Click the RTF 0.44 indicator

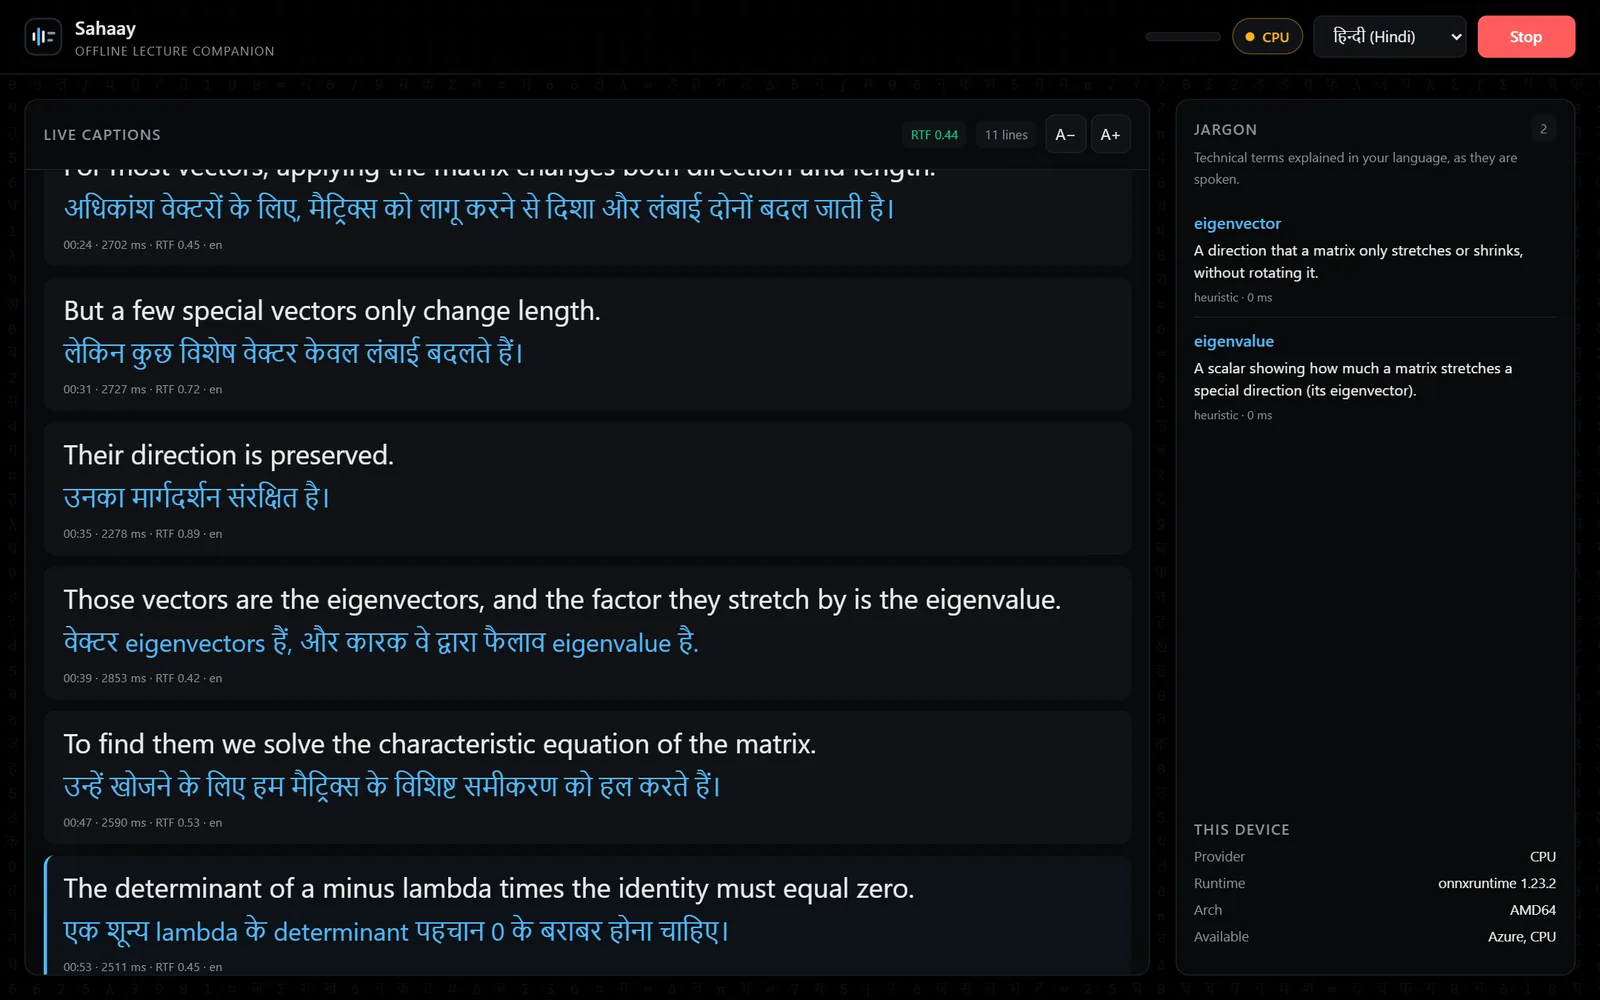934,135
